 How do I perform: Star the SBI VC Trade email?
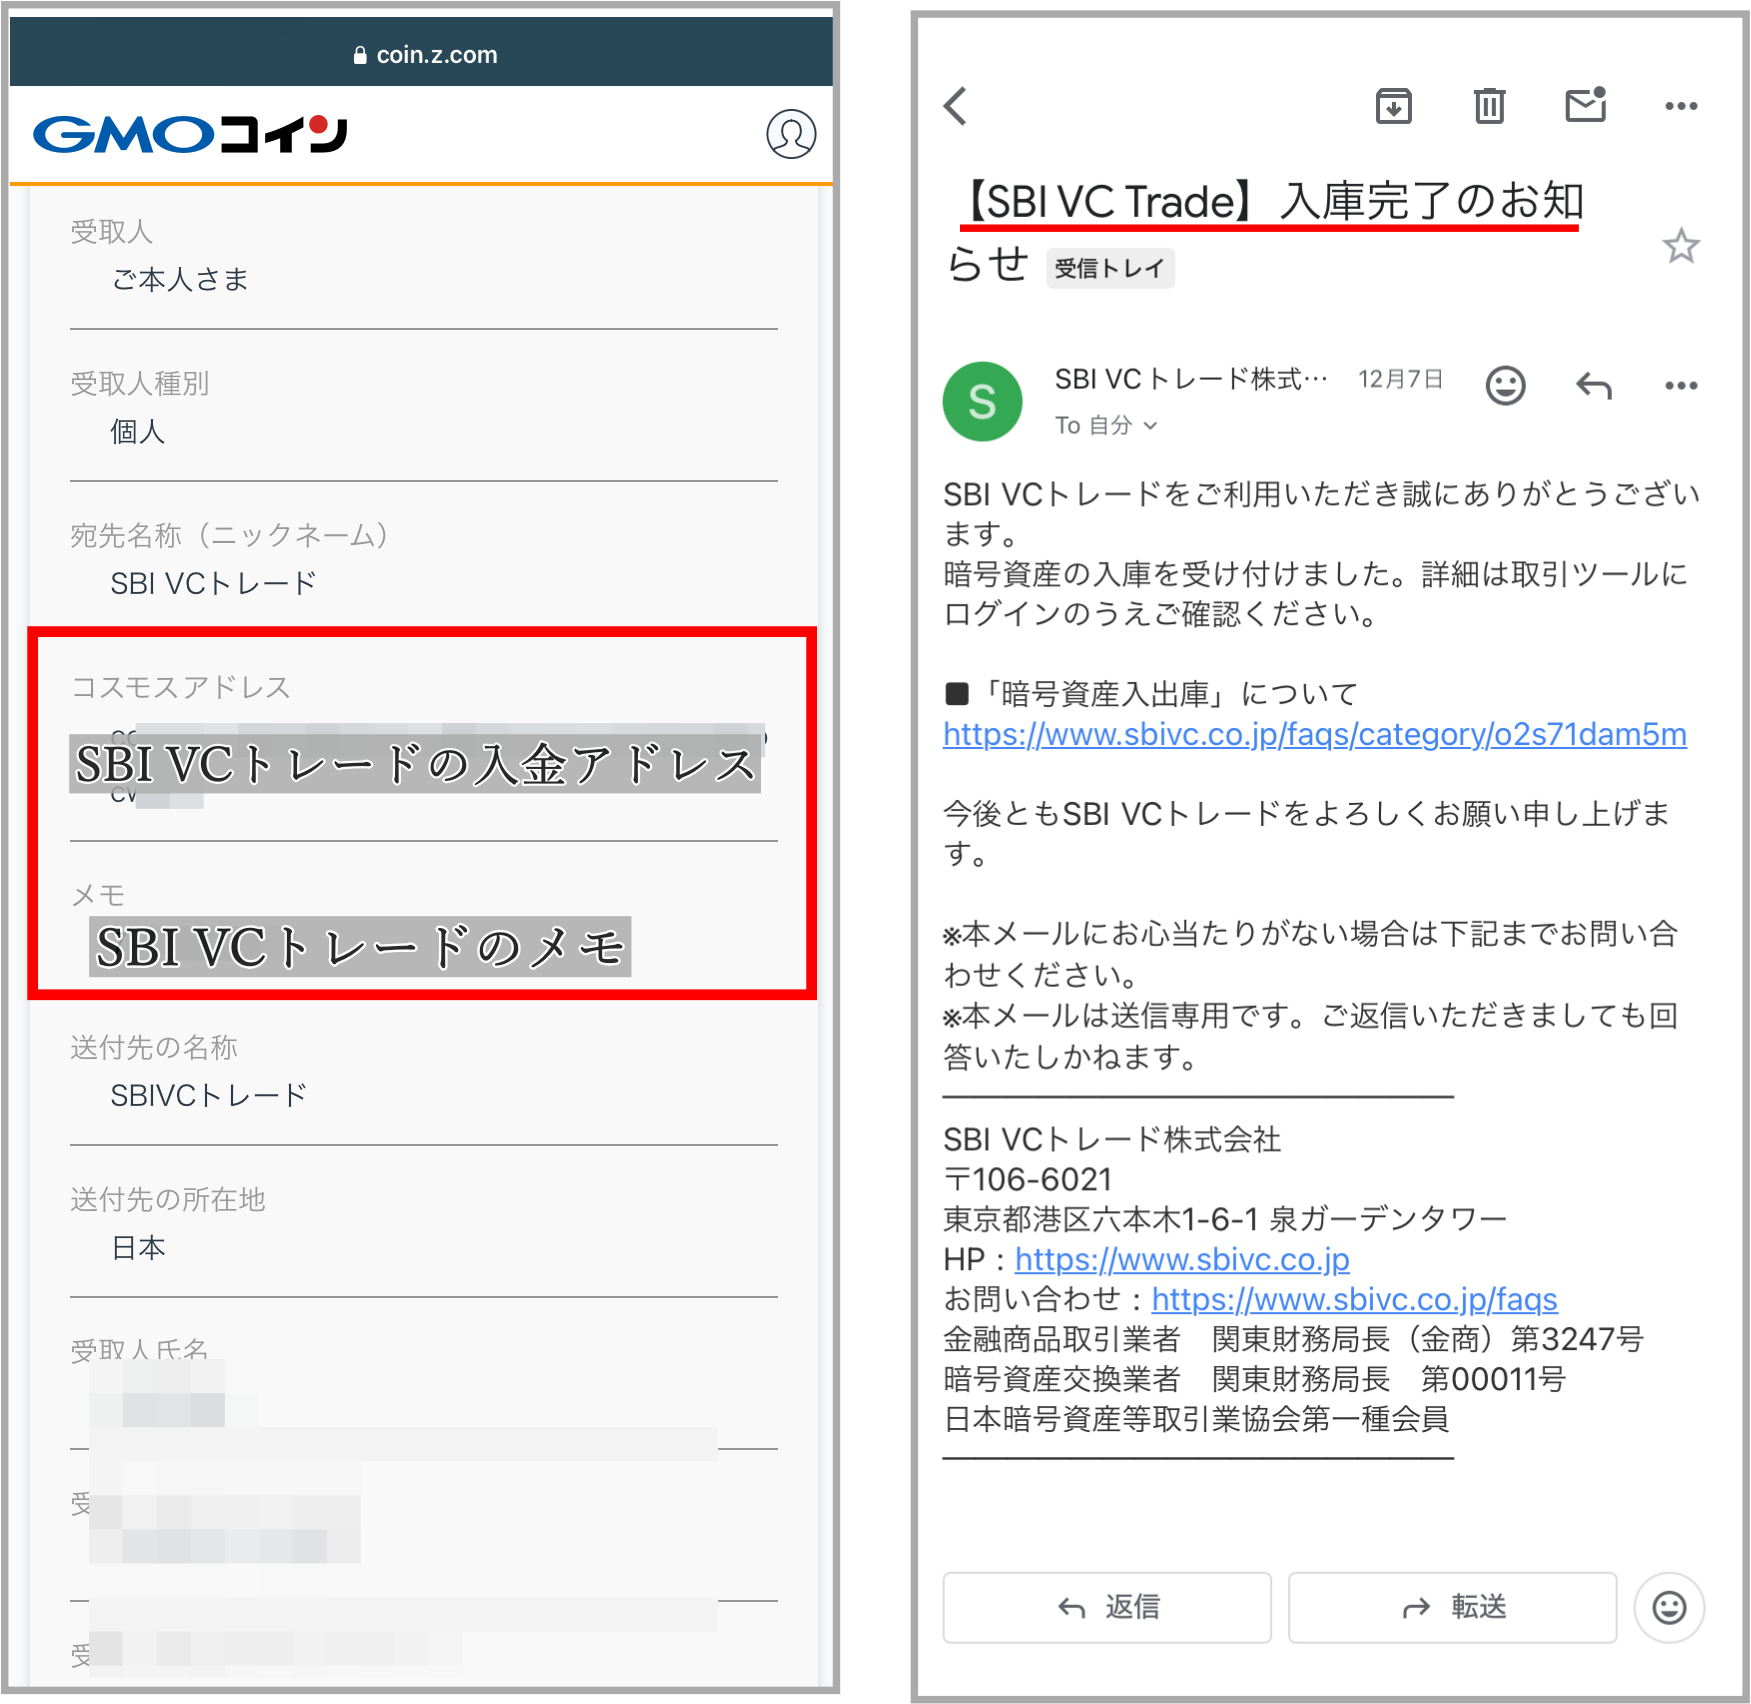(x=1681, y=246)
